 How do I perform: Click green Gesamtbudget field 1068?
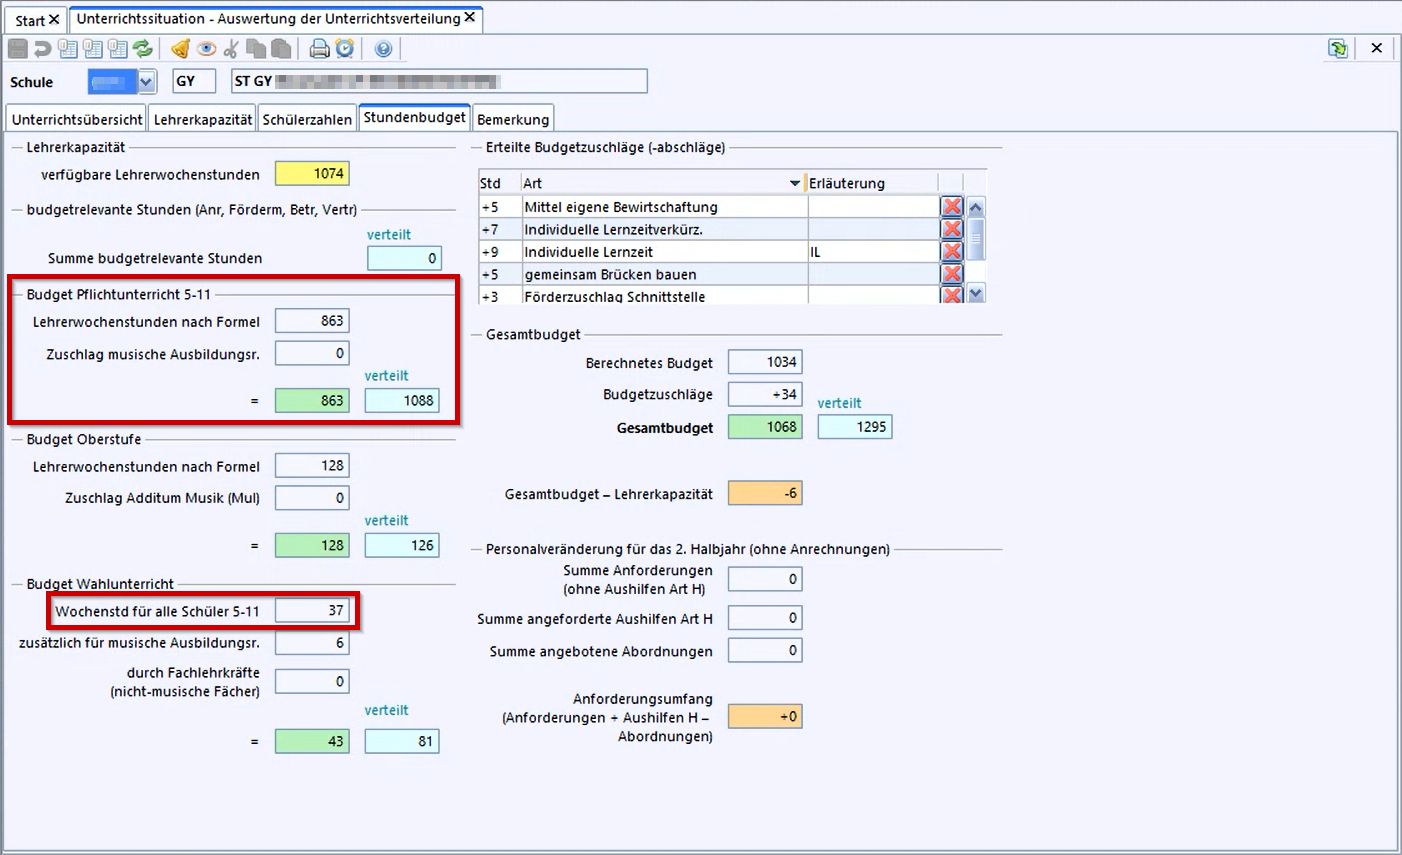[x=765, y=427]
